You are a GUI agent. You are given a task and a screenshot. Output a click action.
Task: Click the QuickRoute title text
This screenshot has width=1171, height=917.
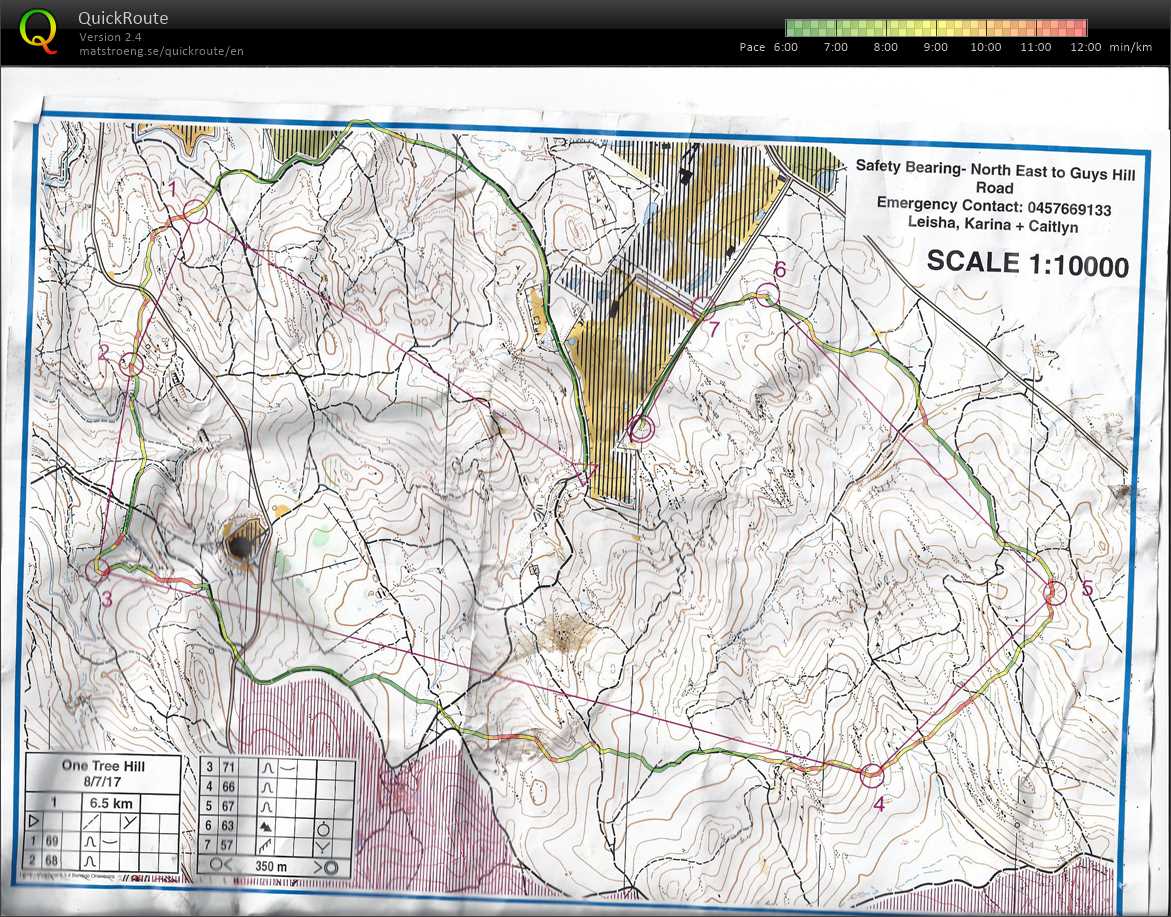point(123,18)
